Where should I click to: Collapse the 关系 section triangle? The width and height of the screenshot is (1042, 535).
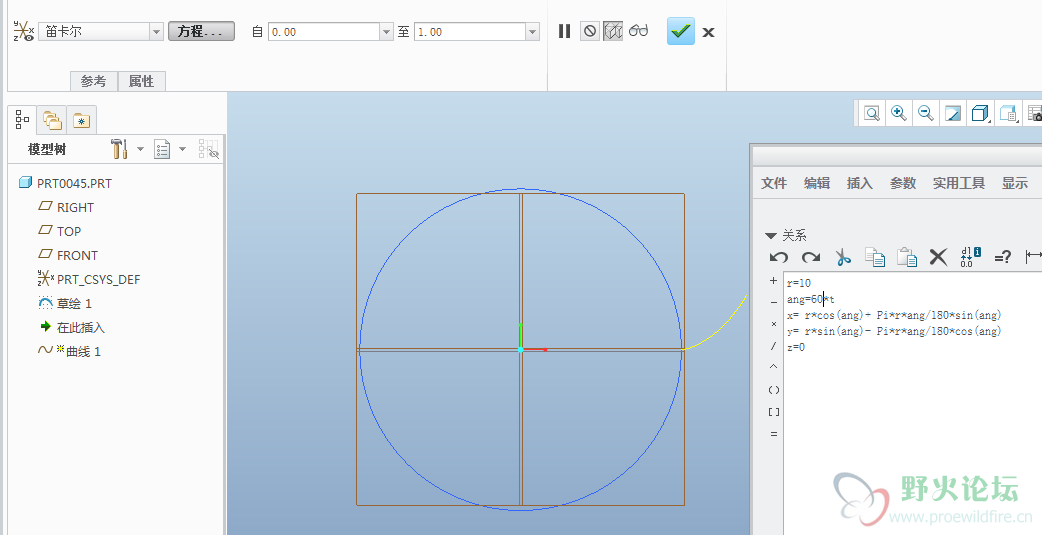(x=770, y=236)
